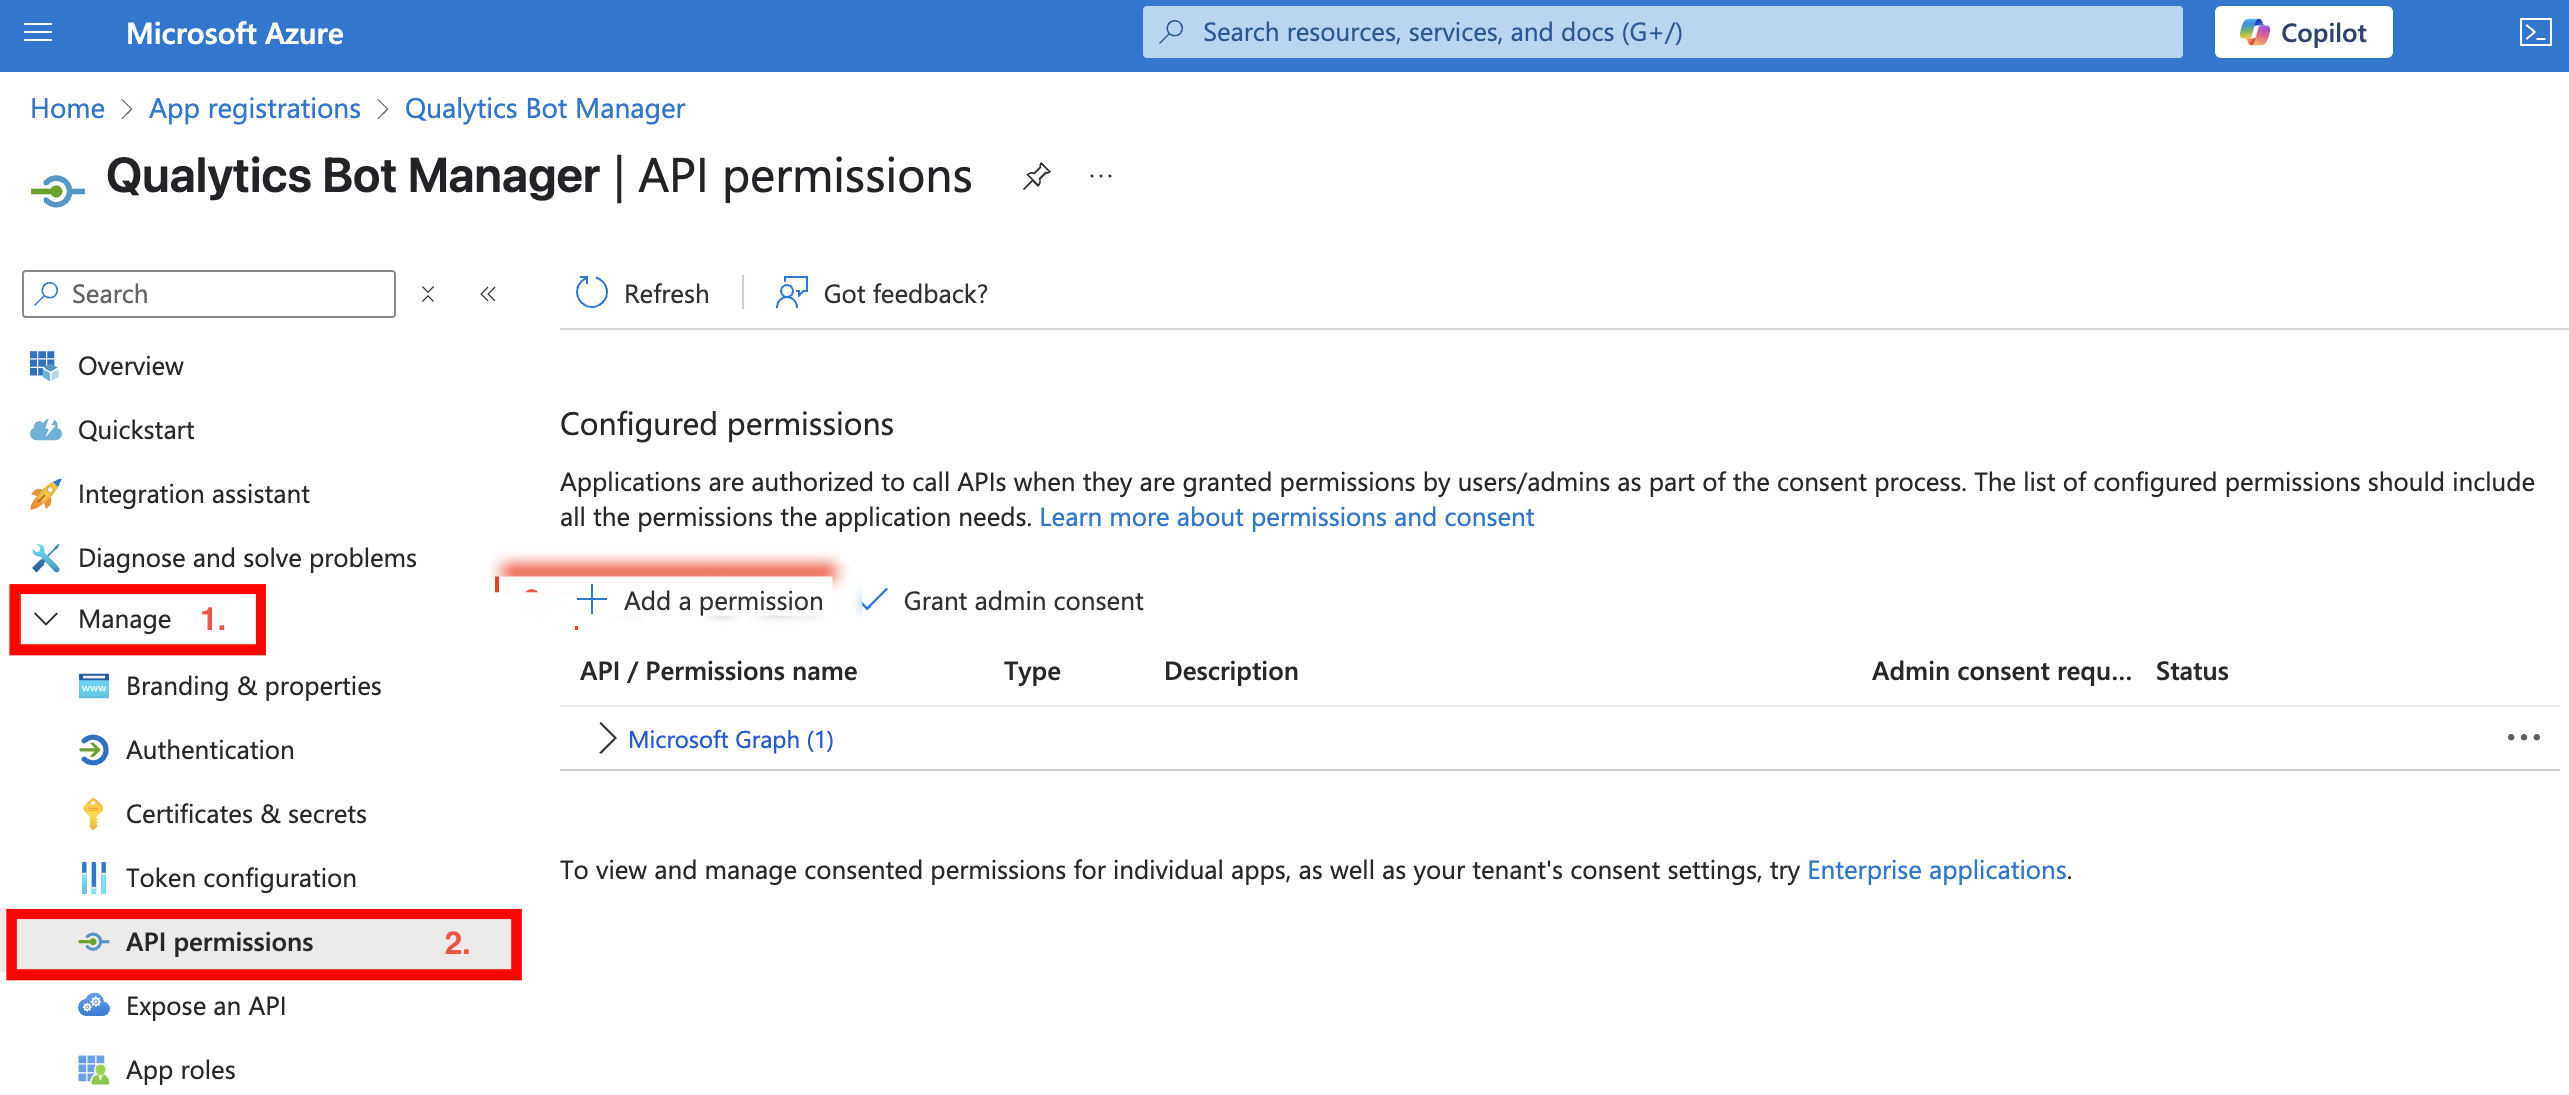Click the sidebar Search input field

click(x=207, y=293)
